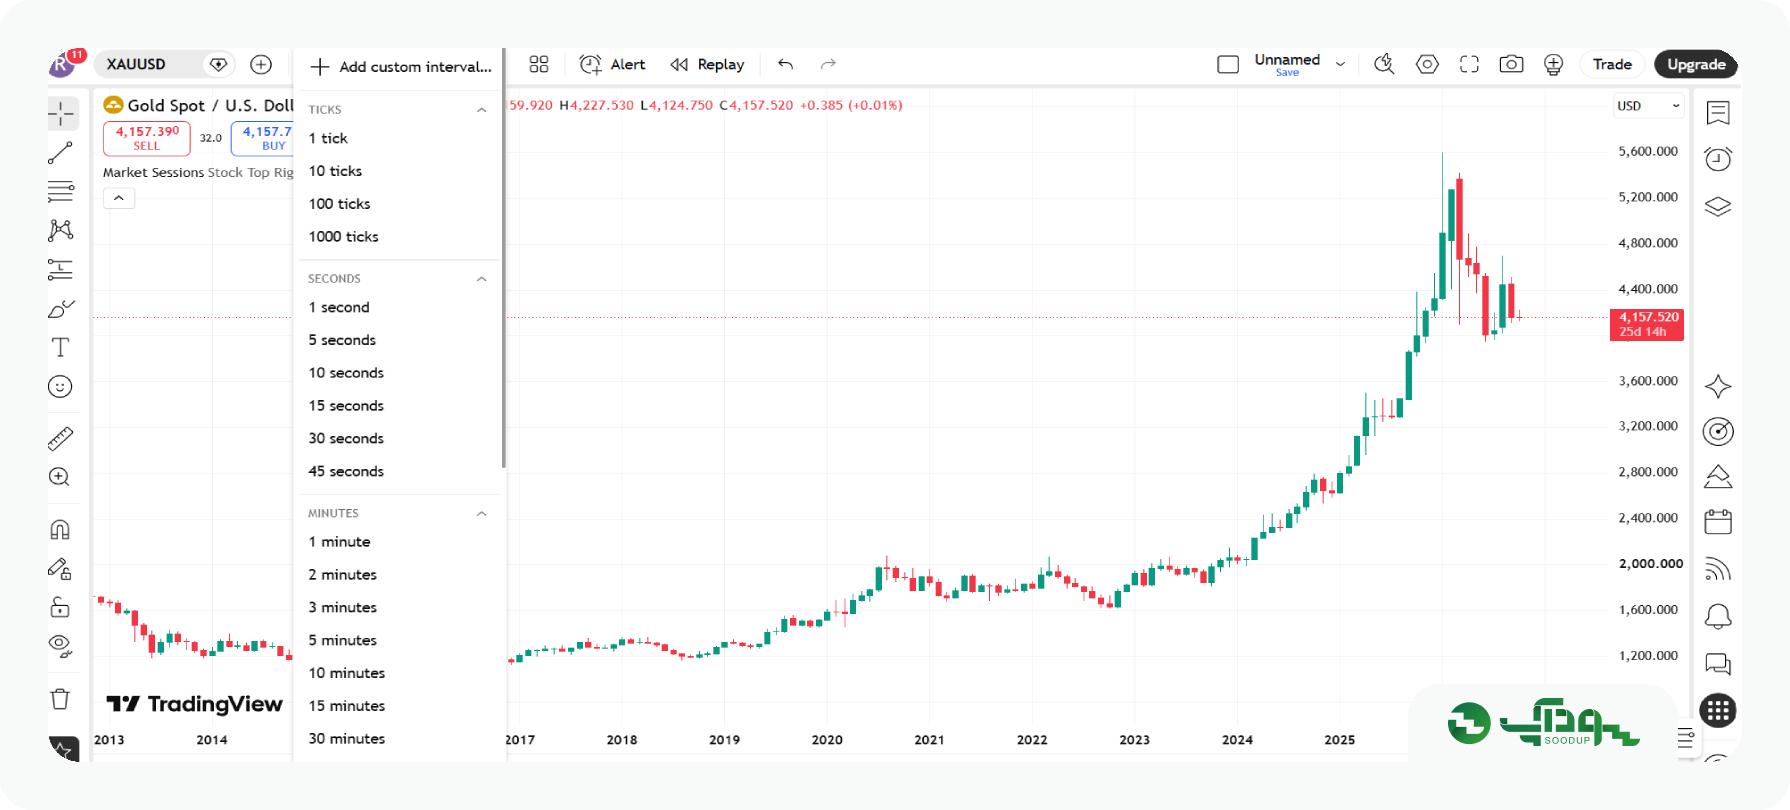Take a chart snapshot with camera icon

[x=1511, y=64]
